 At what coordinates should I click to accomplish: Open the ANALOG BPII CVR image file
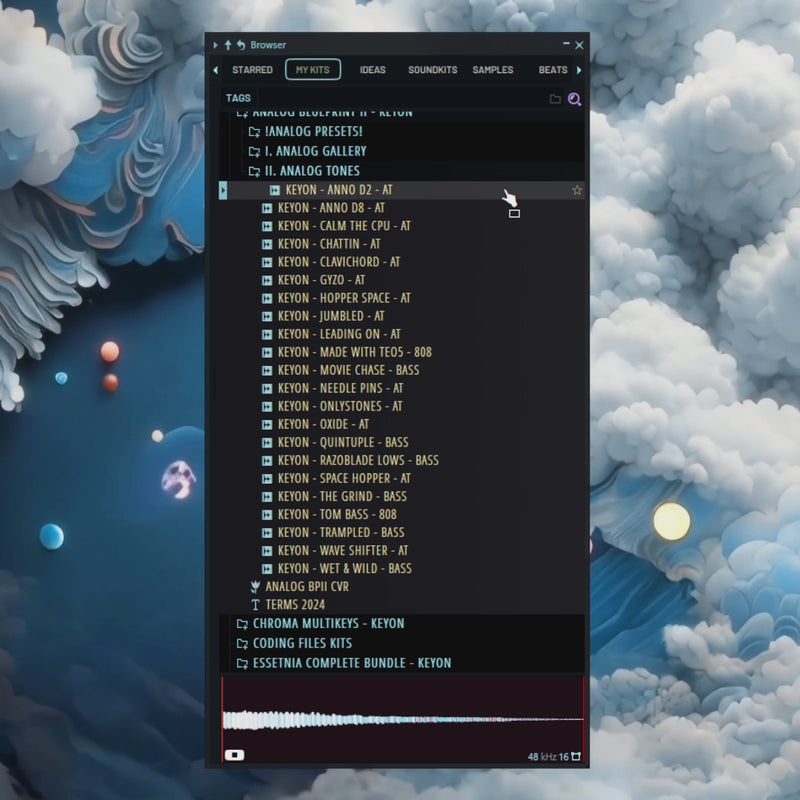coord(306,587)
